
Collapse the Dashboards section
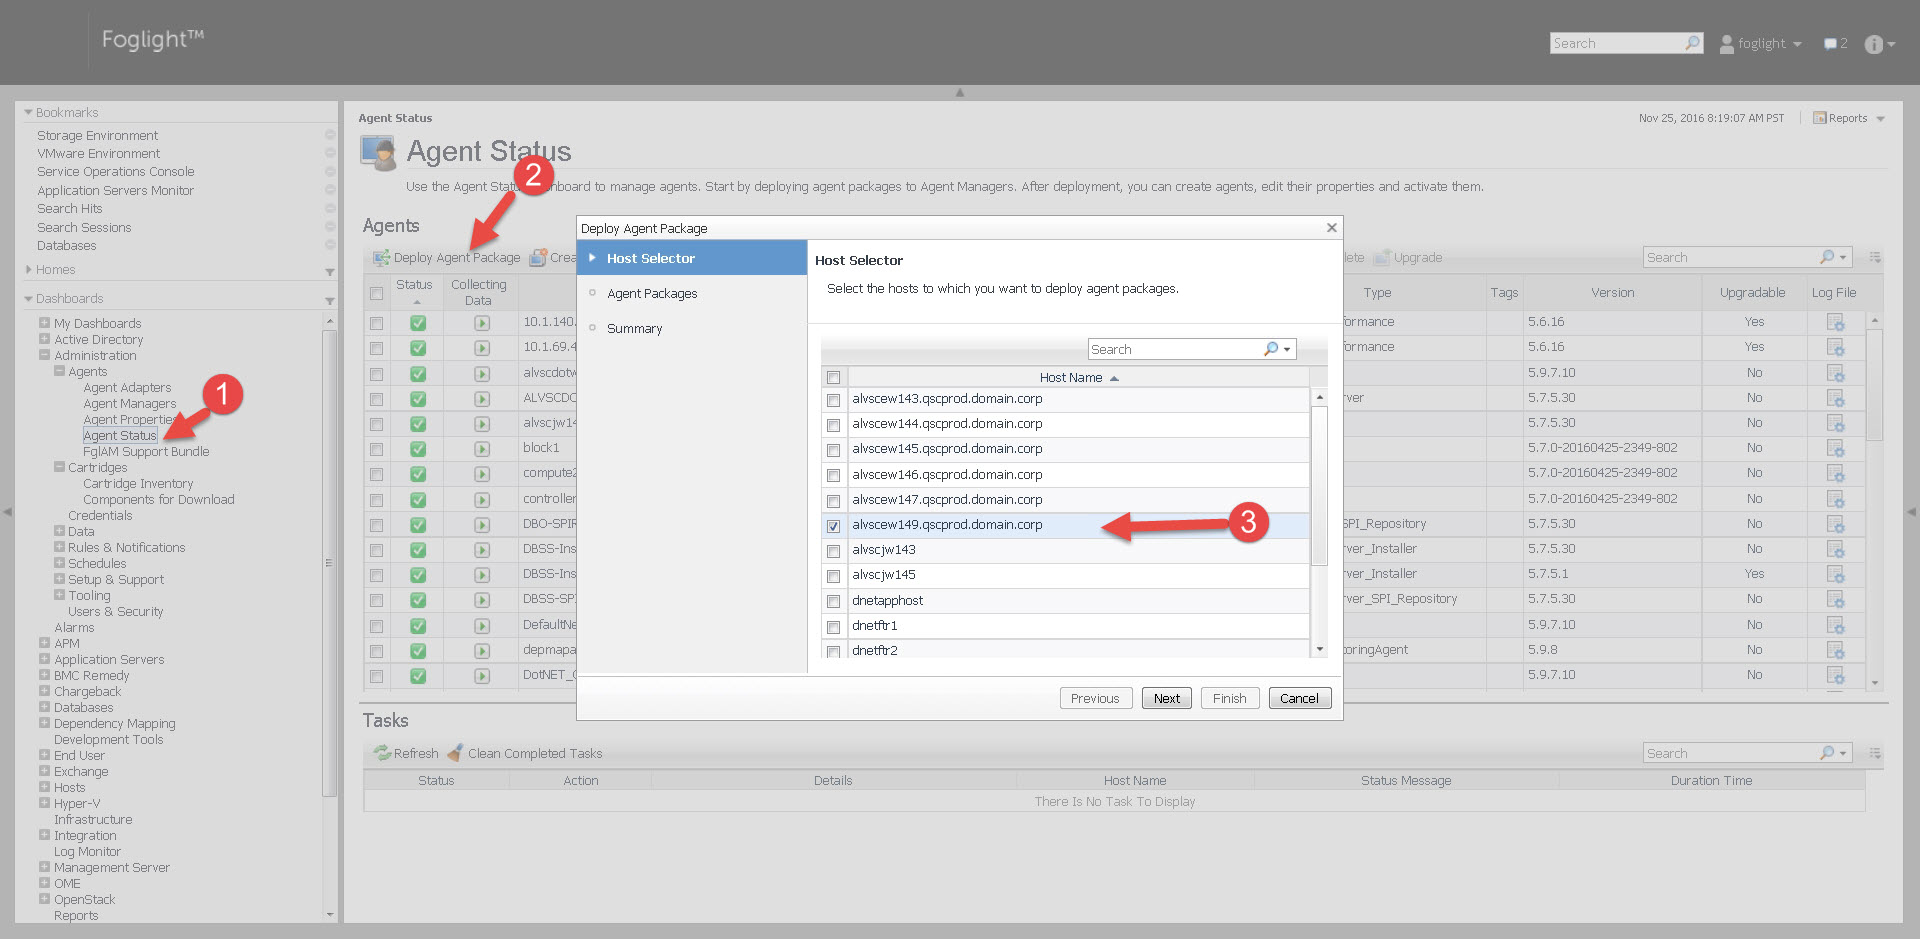pyautogui.click(x=28, y=298)
